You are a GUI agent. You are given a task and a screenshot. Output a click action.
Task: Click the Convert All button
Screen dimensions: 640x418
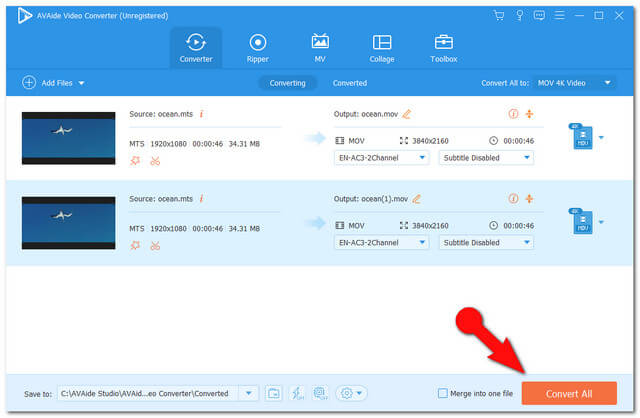[x=569, y=394]
